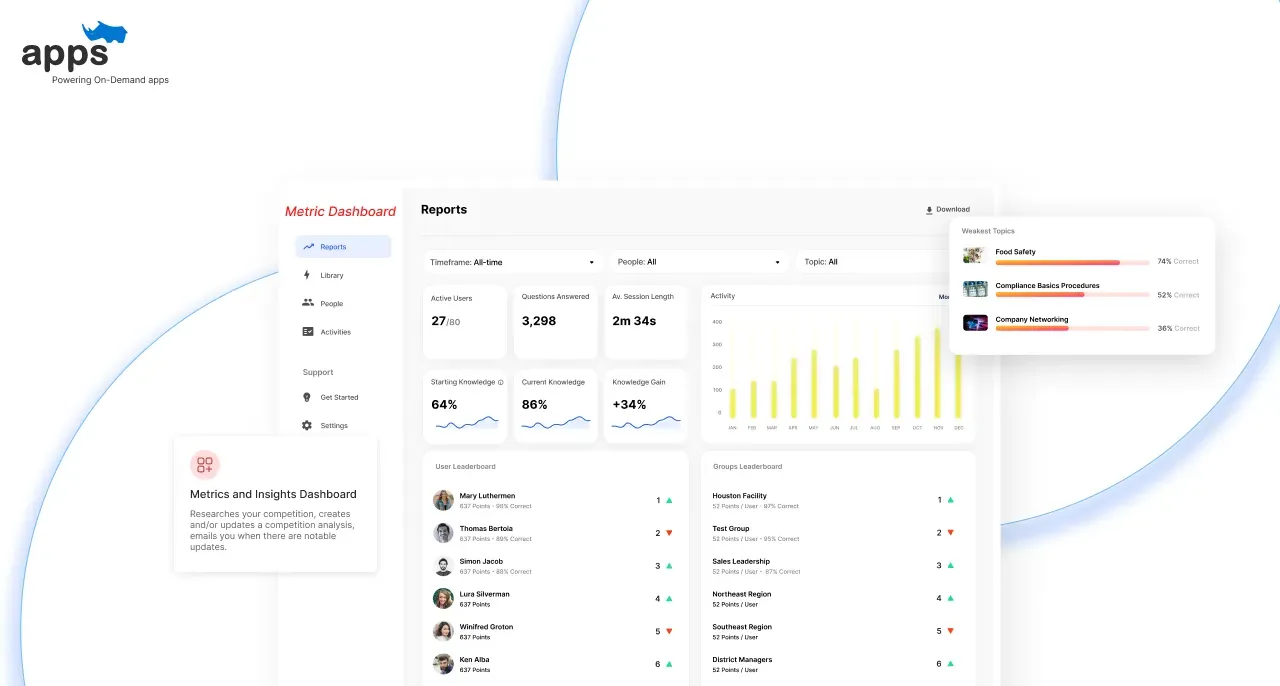This screenshot has height=686, width=1280.
Task: Select the Questions Answered 3,298 card
Action: (x=555, y=322)
